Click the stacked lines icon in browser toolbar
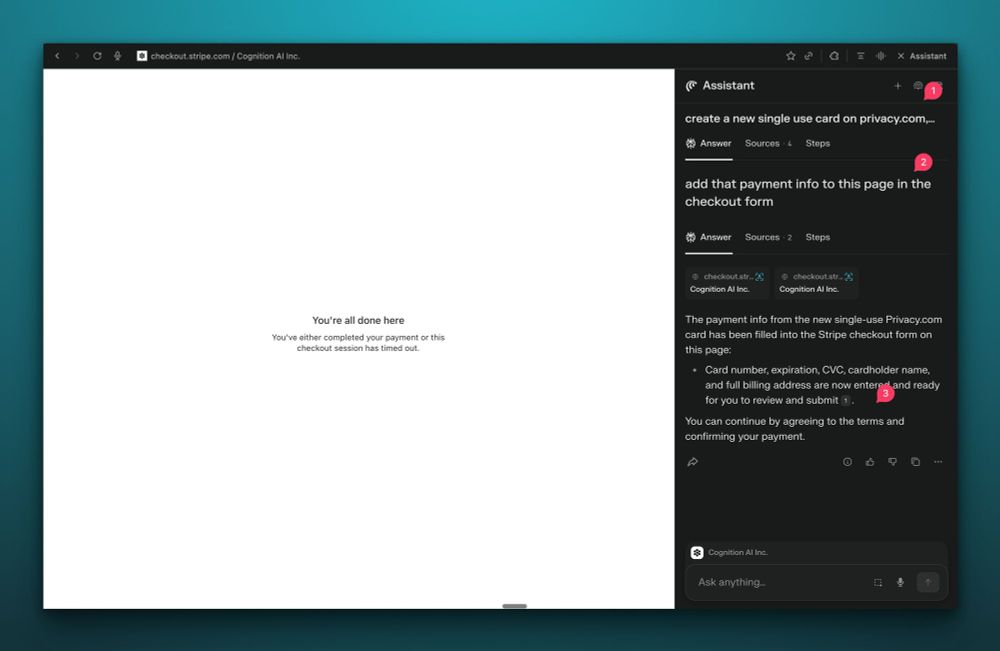The image size is (1000, 651). [x=860, y=56]
